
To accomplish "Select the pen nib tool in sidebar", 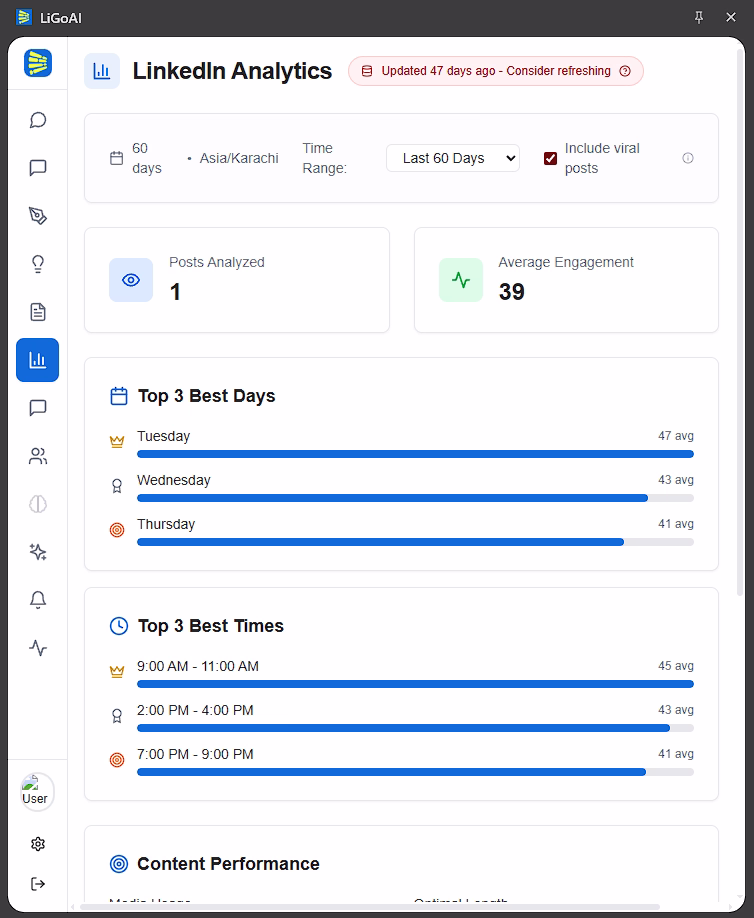I will (38, 216).
